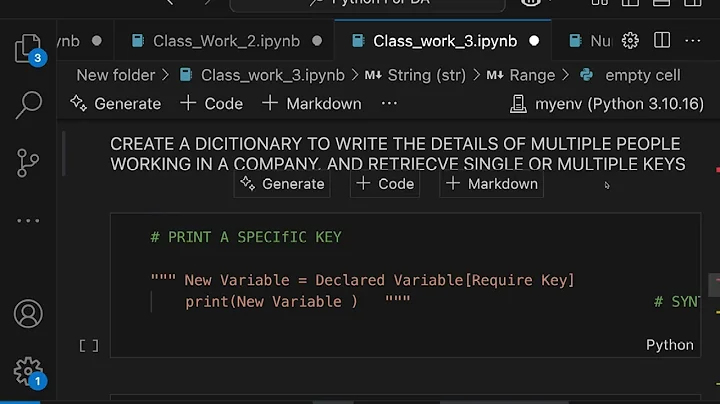Open the Accounts menu icon

click(28, 313)
